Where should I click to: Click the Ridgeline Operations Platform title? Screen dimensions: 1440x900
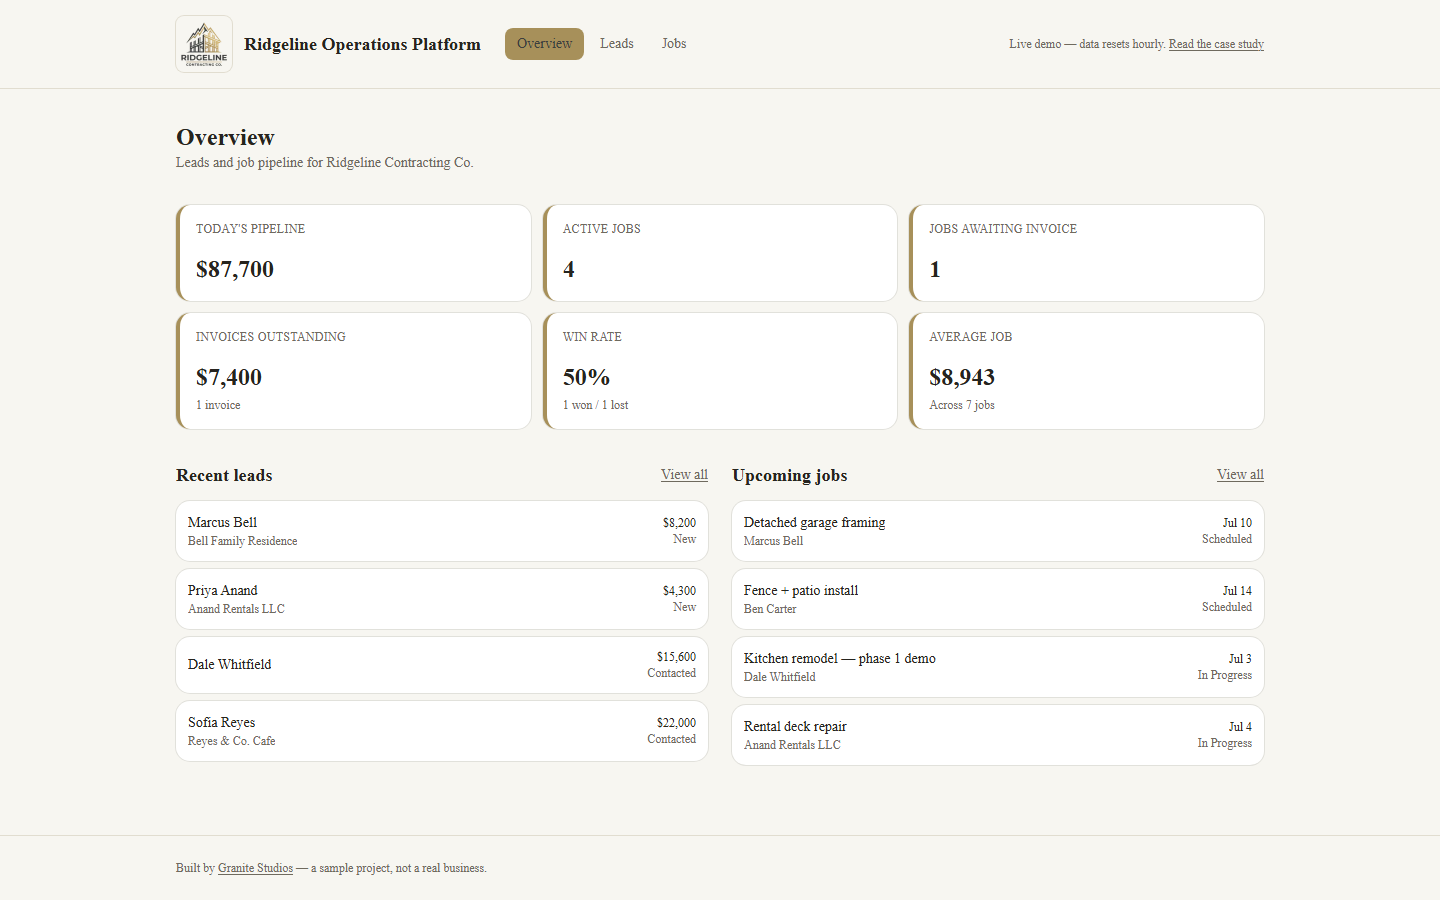tap(362, 44)
